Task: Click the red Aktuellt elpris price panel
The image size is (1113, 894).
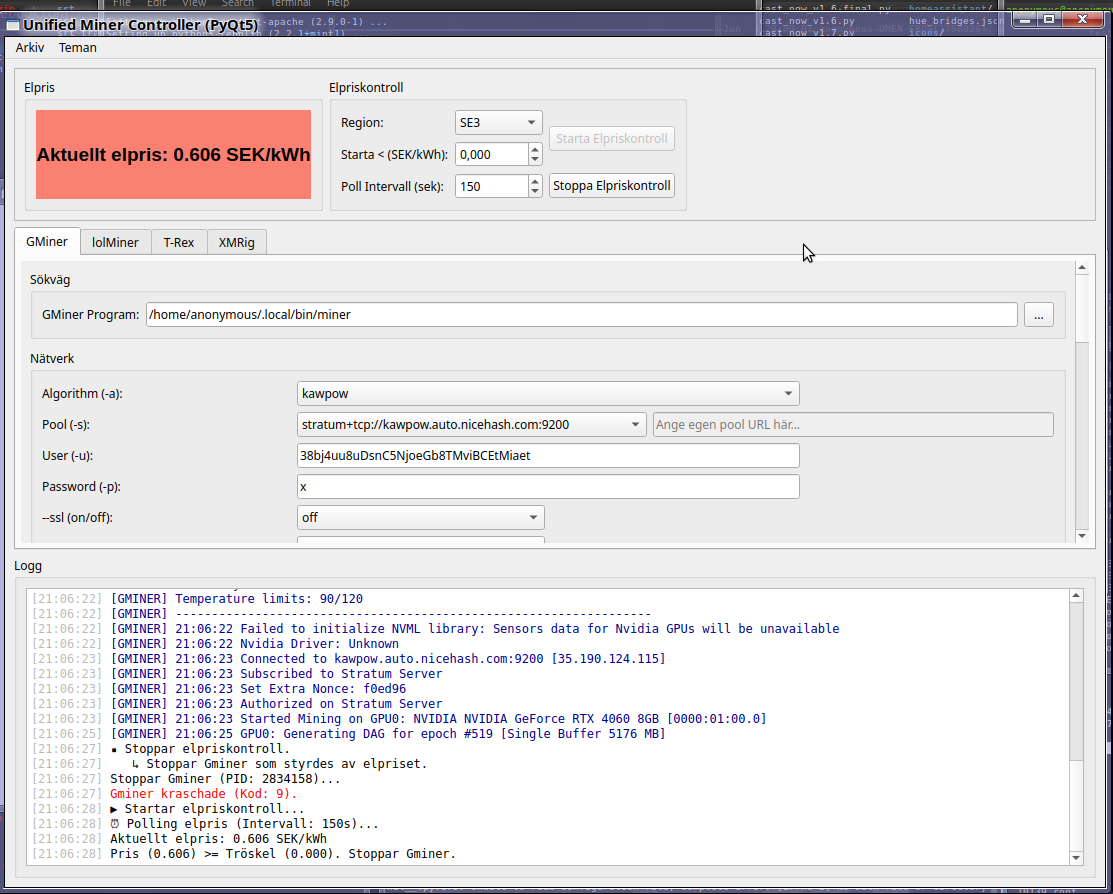Action: [x=174, y=155]
